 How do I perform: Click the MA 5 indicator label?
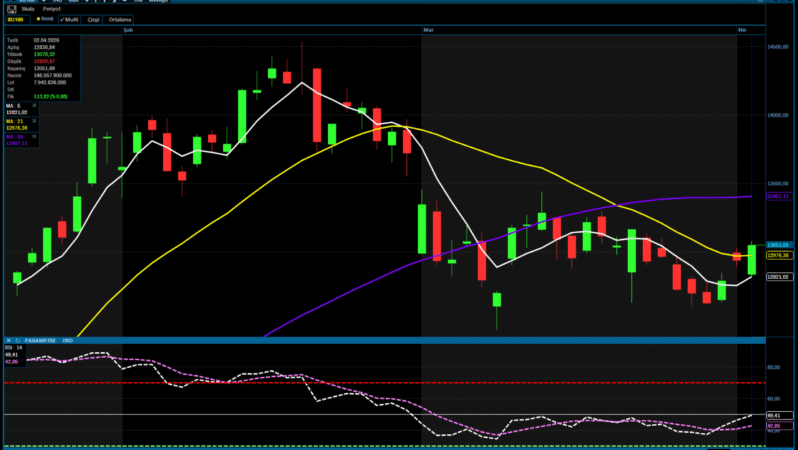point(13,106)
